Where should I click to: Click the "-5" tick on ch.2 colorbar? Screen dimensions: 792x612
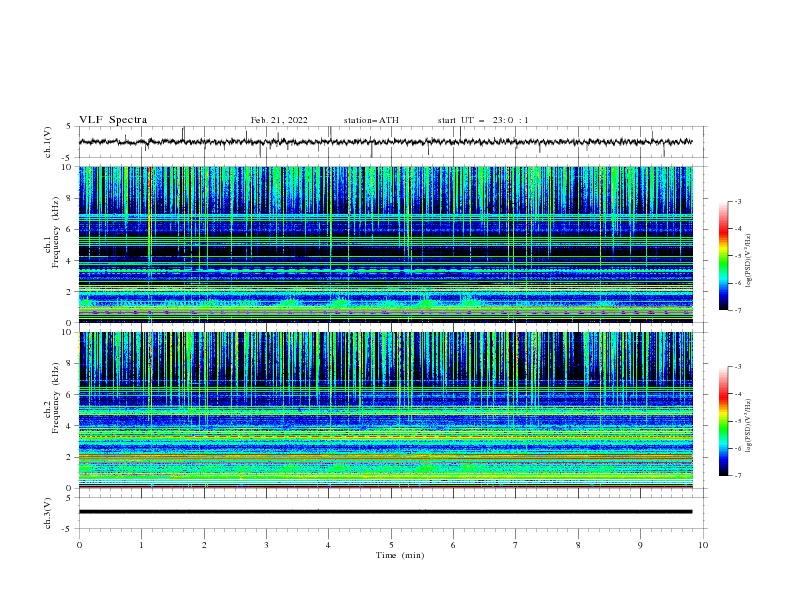[x=737, y=421]
